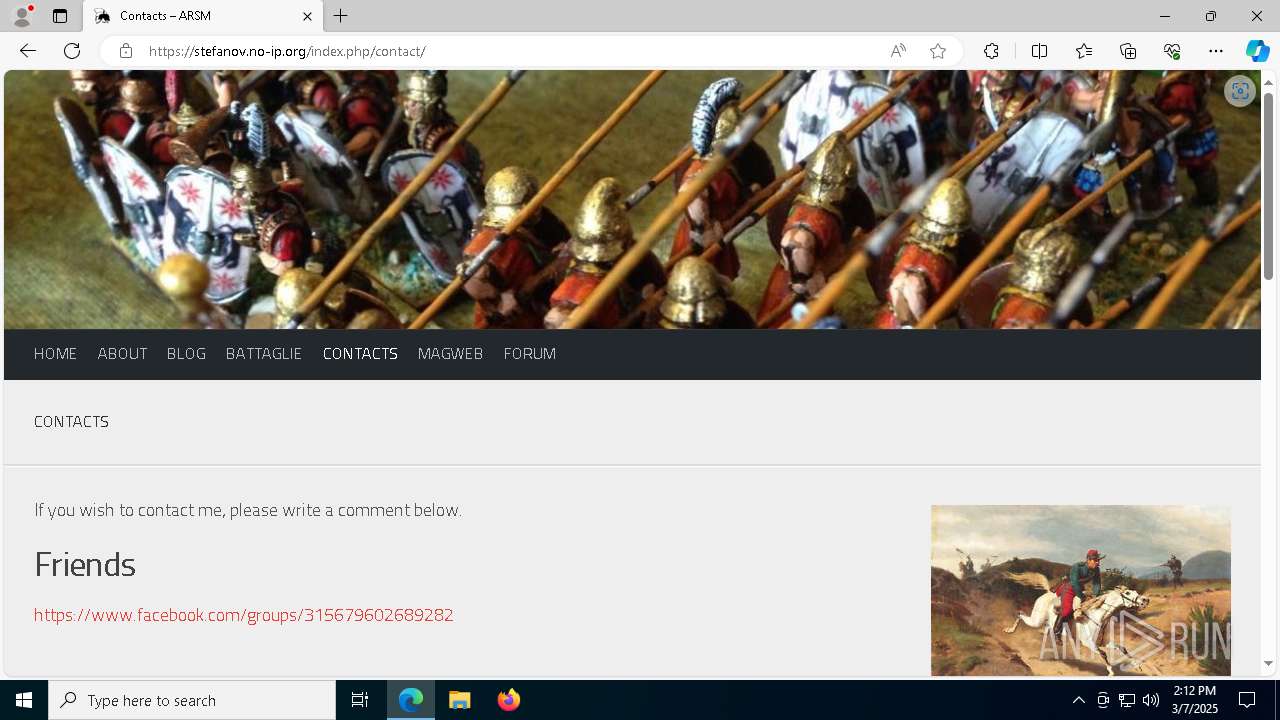Select the CONTACTS menu item

(360, 354)
